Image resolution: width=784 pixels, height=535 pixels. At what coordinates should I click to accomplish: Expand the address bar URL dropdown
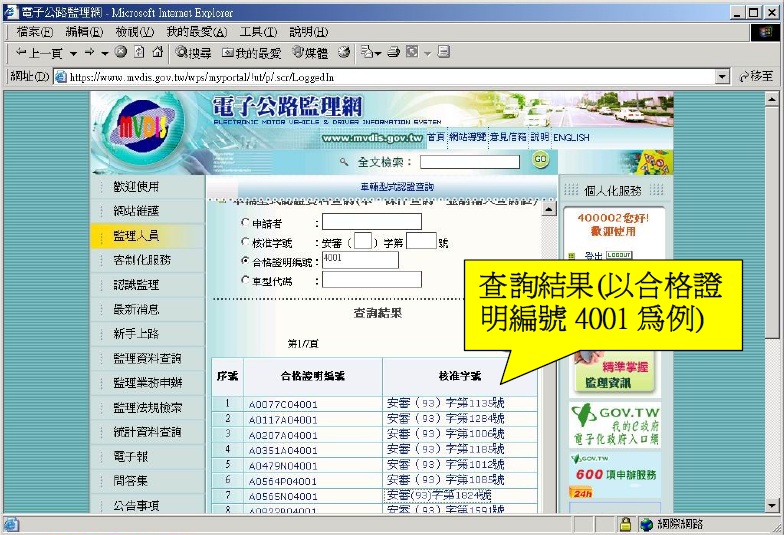(722, 77)
